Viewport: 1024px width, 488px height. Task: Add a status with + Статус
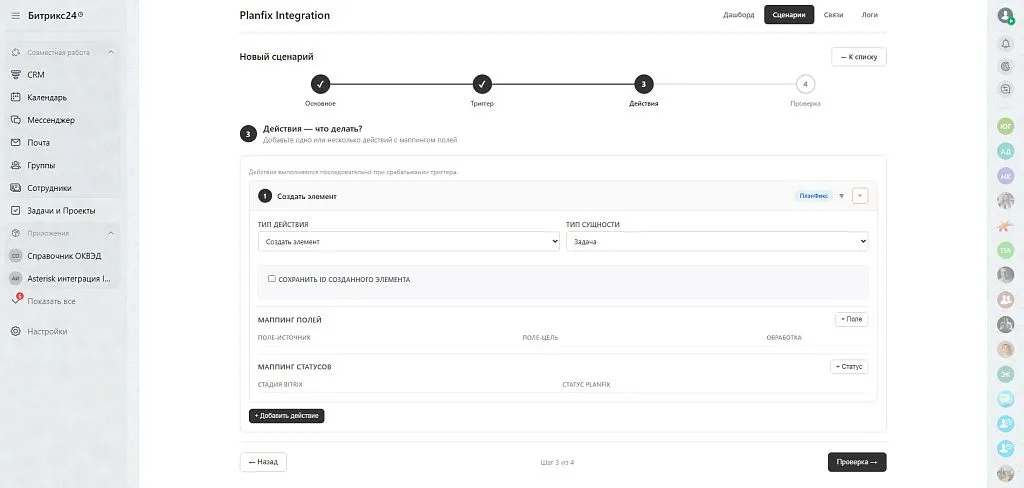(x=849, y=366)
